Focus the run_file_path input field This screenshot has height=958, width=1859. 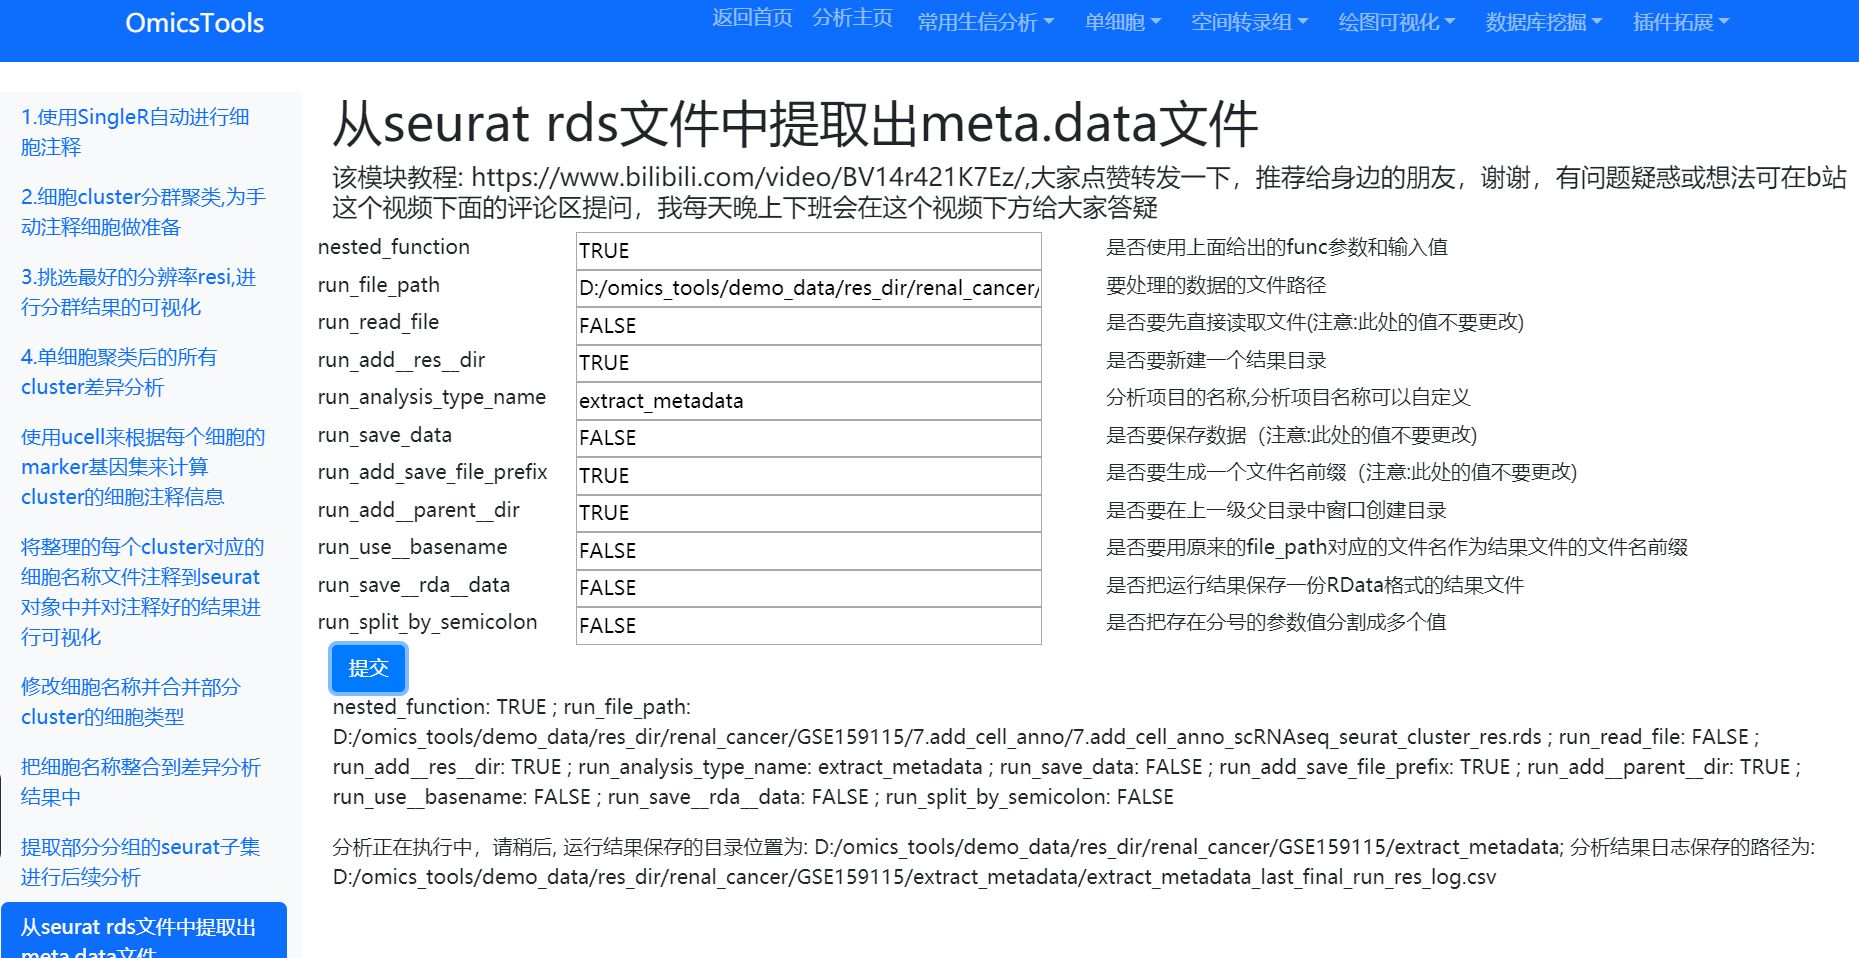coord(808,288)
